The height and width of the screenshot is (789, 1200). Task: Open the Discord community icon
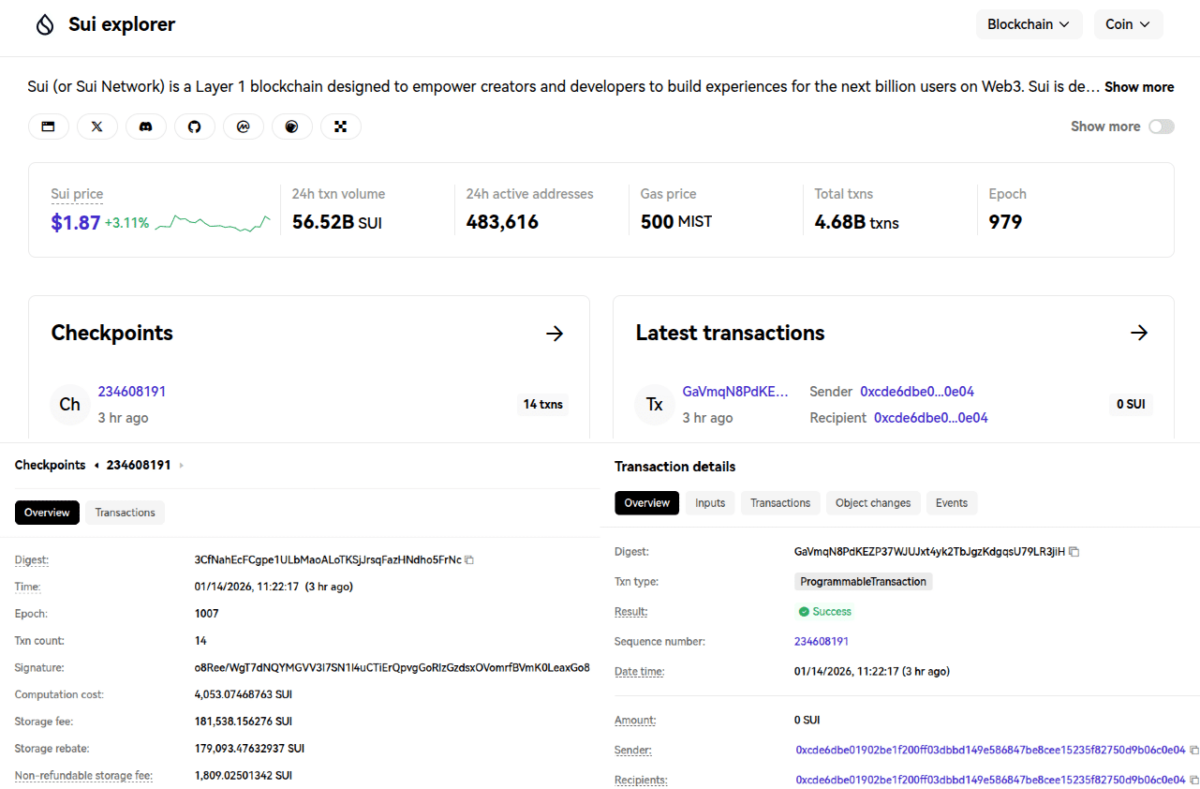(146, 126)
